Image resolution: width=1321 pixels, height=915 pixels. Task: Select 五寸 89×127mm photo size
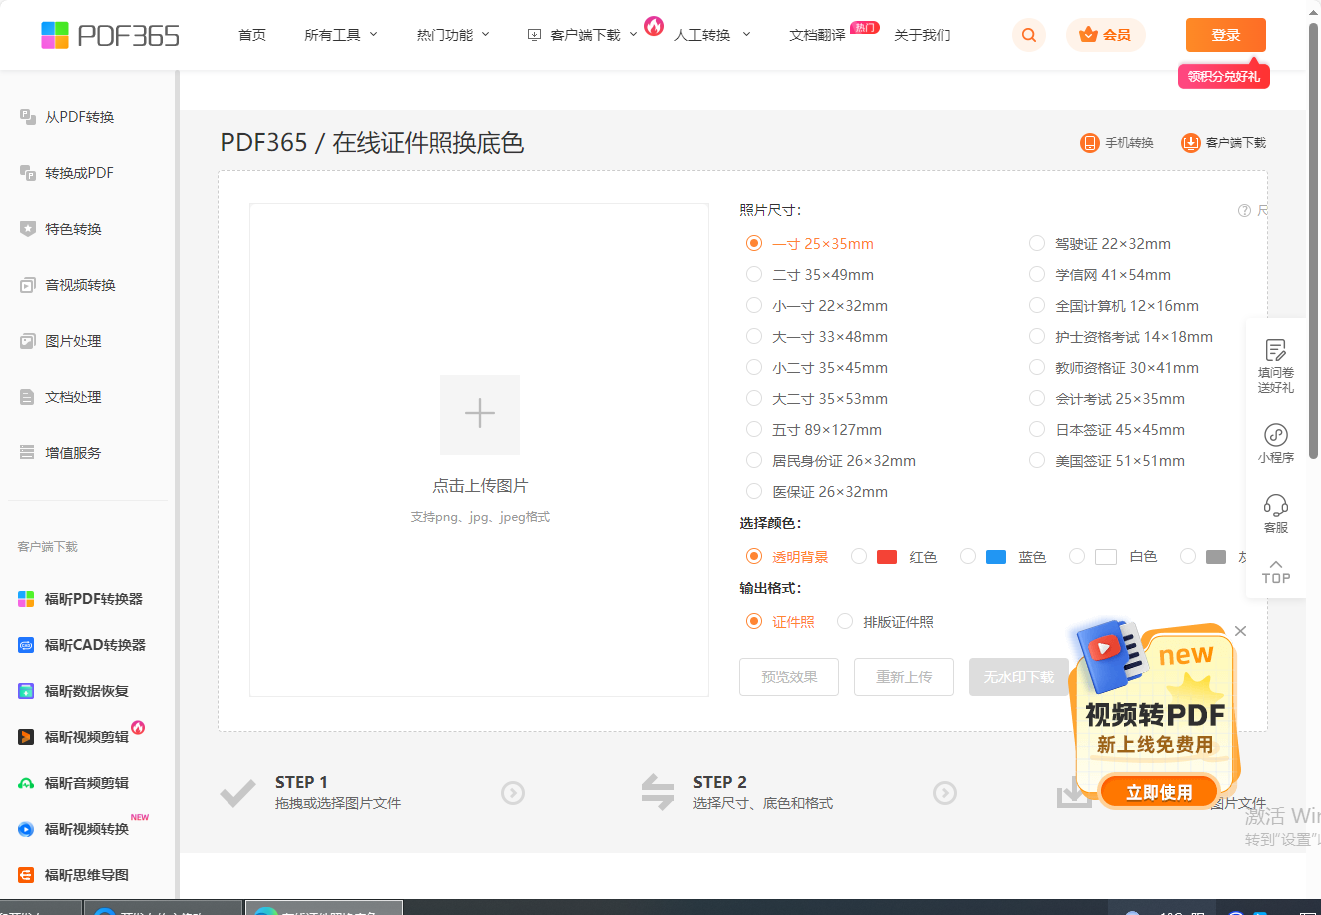click(x=754, y=429)
